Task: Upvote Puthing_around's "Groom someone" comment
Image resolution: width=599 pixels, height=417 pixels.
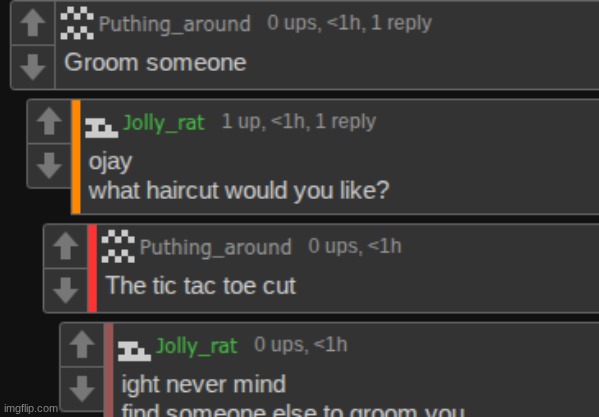Action: pos(33,23)
